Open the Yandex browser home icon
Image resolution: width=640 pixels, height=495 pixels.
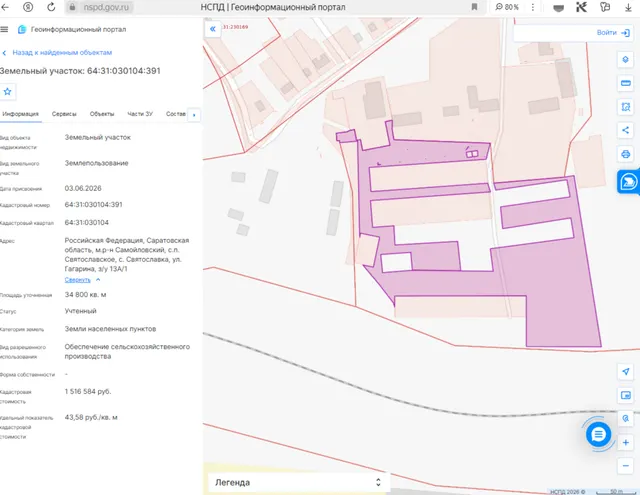28,7
